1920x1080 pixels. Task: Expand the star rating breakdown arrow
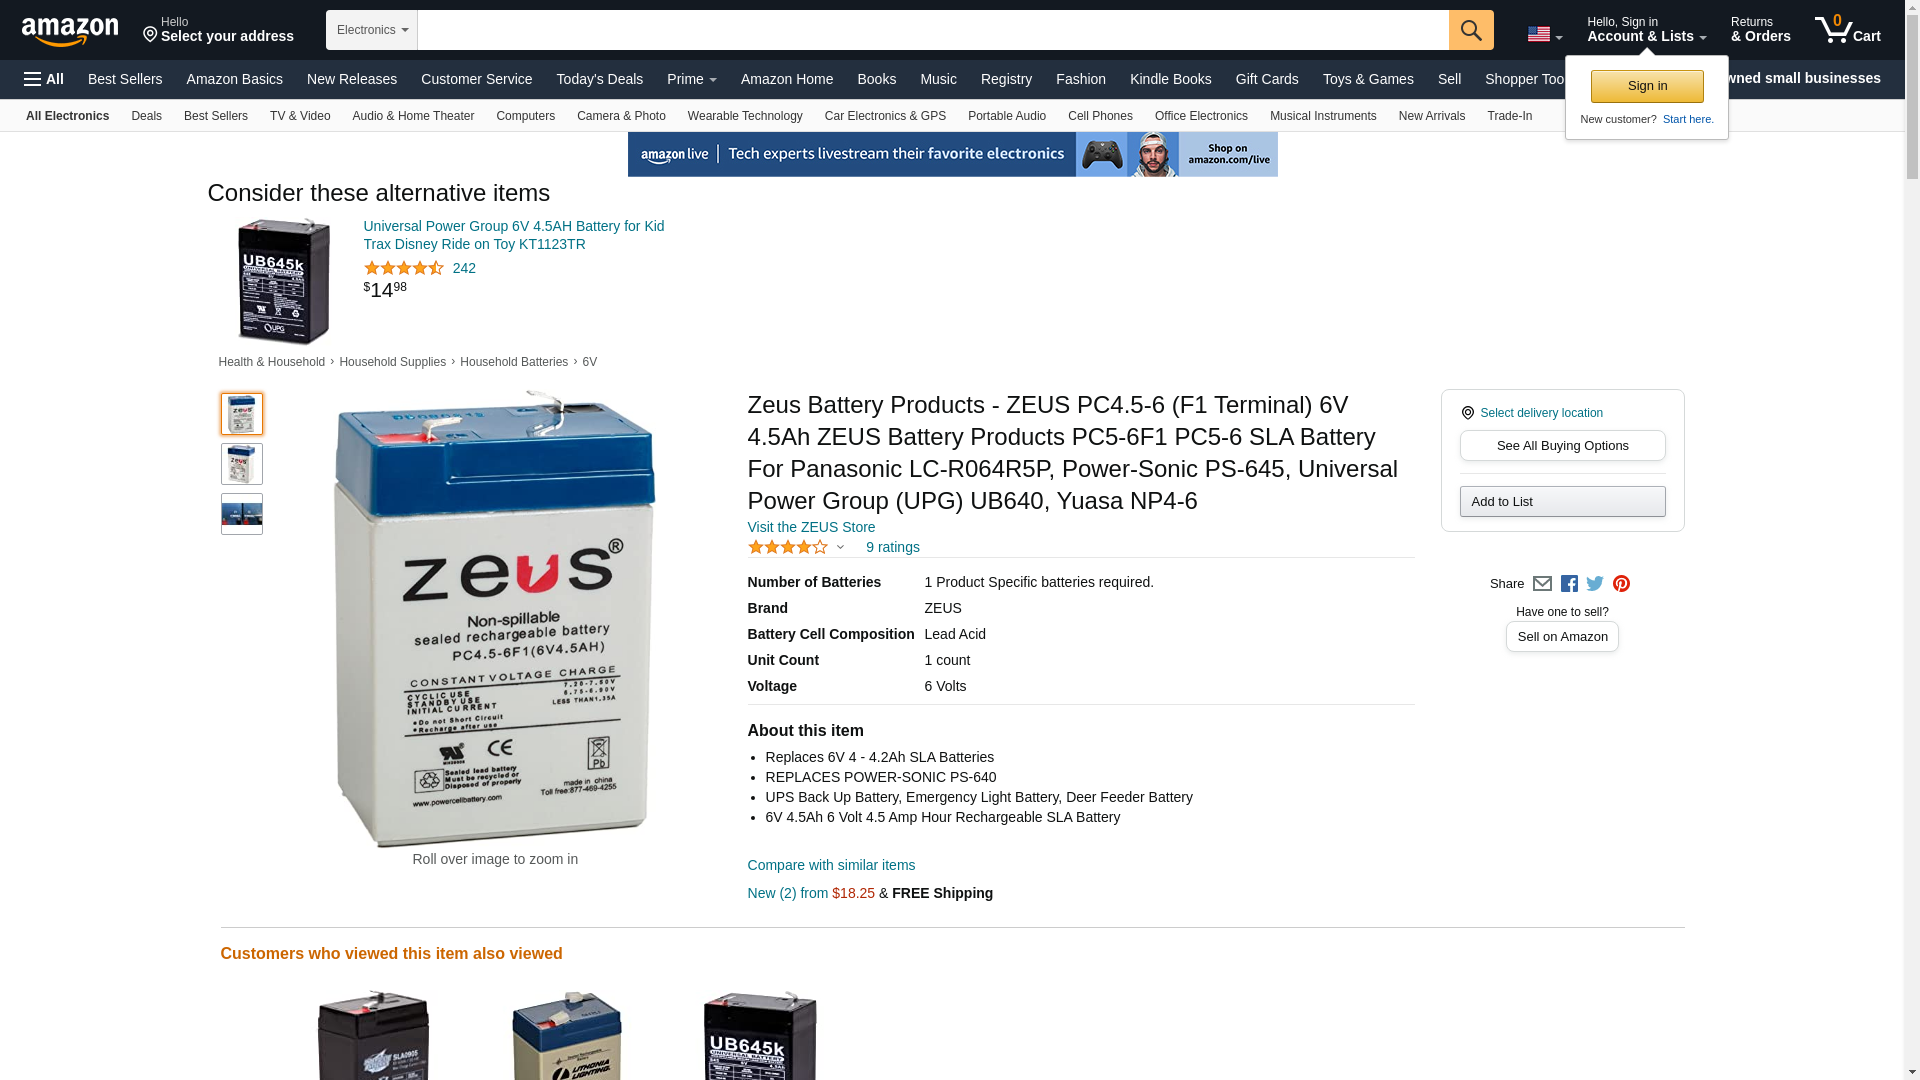click(840, 547)
